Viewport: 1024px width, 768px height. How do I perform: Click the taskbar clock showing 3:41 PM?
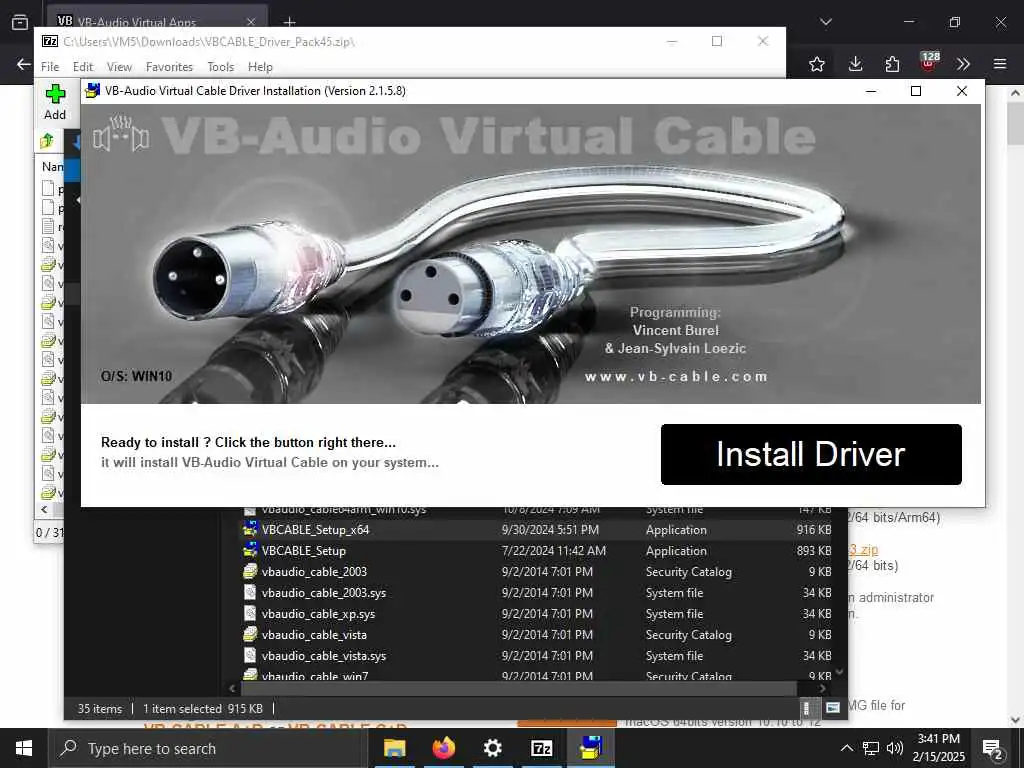938,748
